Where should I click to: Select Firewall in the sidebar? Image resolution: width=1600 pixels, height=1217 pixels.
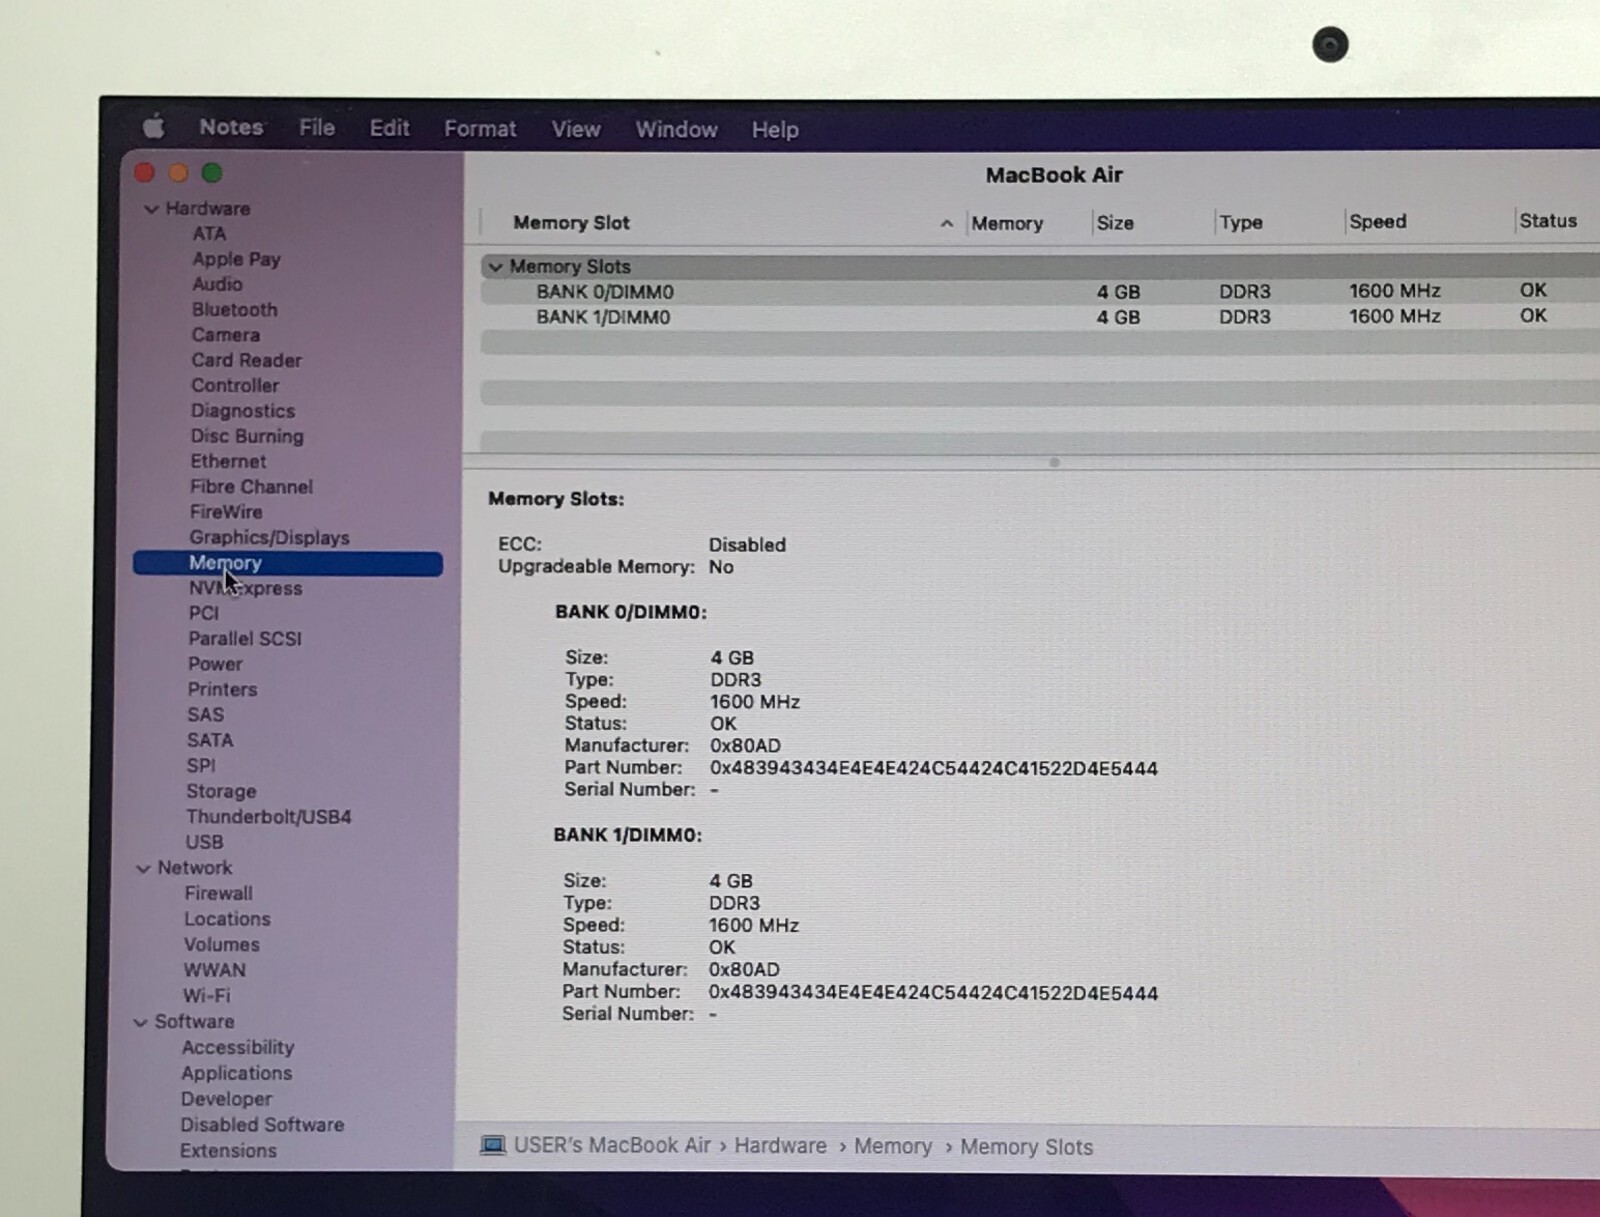tap(218, 893)
